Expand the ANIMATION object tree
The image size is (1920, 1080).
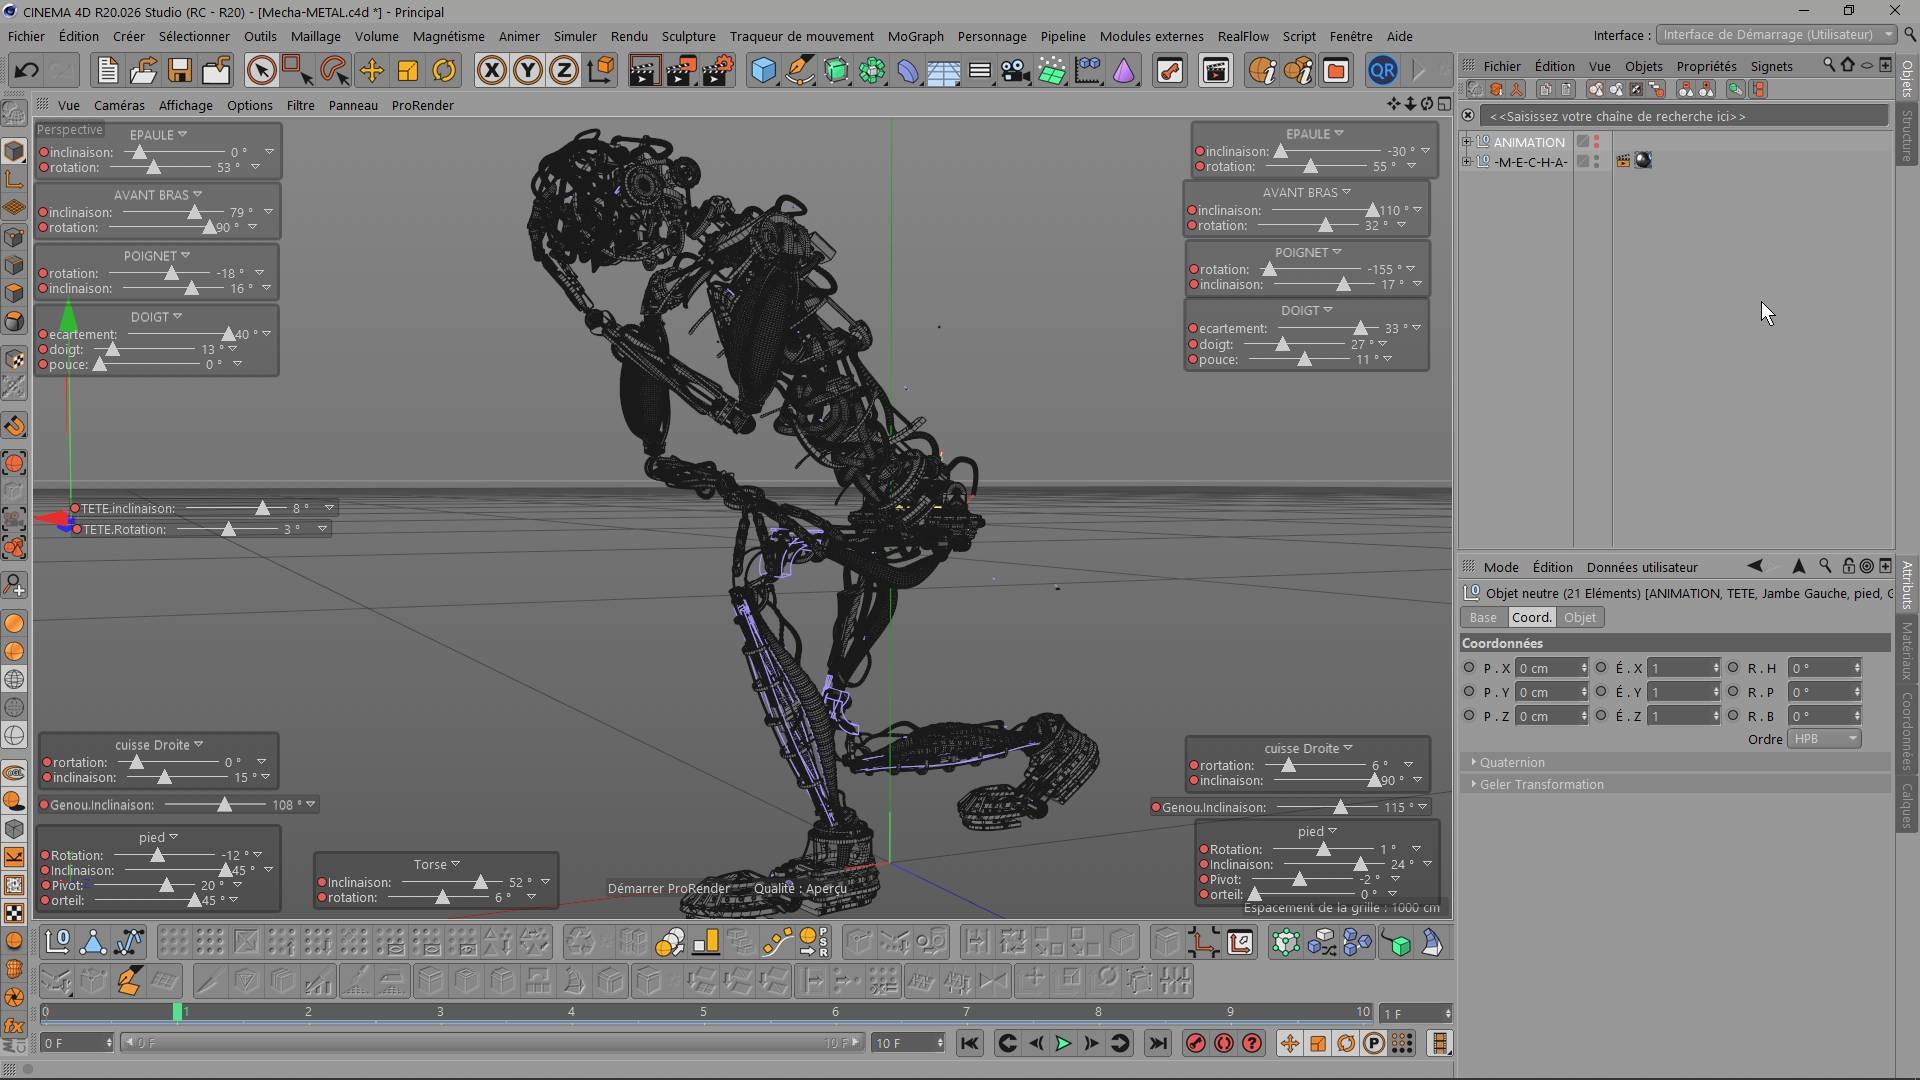coord(1467,142)
